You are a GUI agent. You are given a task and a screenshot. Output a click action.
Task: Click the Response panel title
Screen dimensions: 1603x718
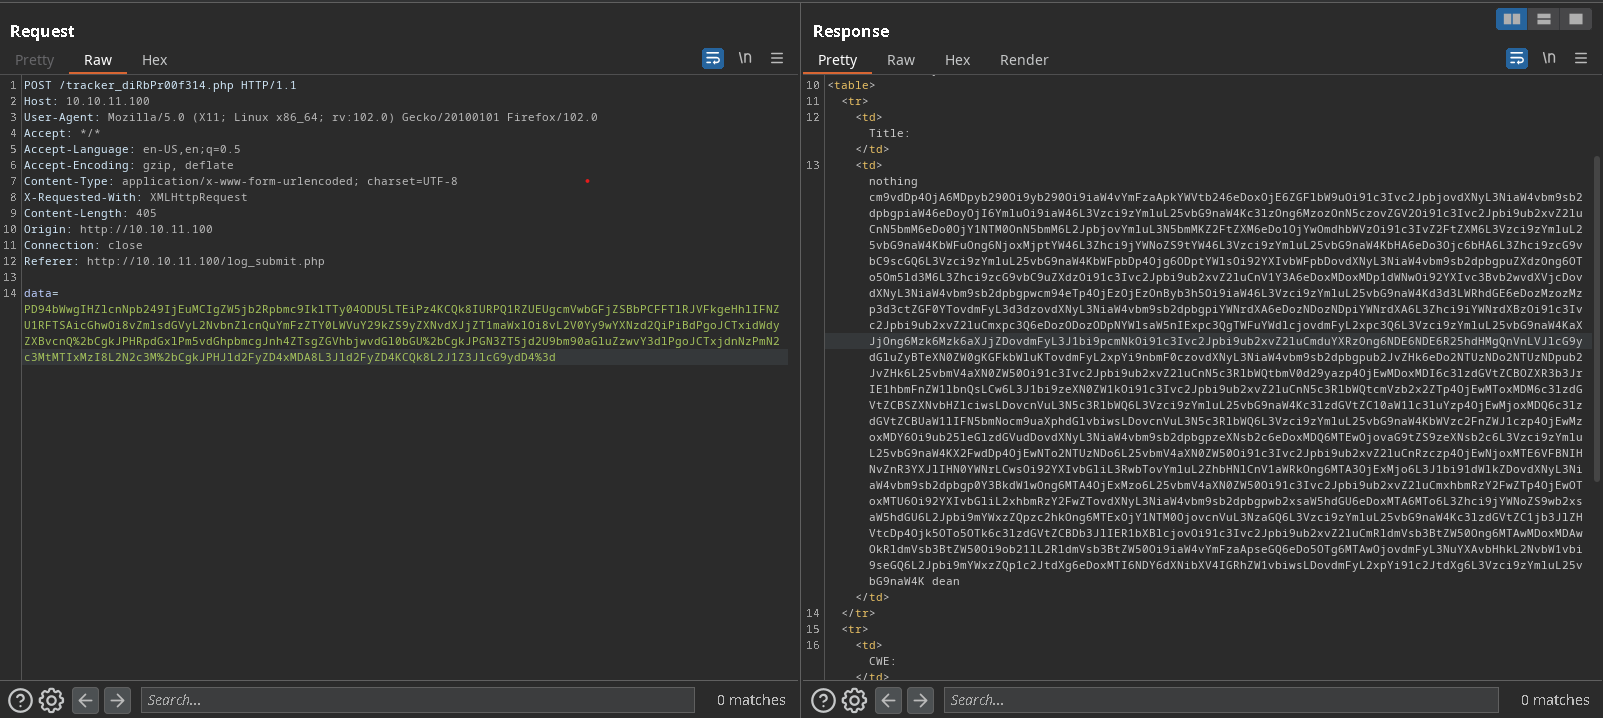851,31
